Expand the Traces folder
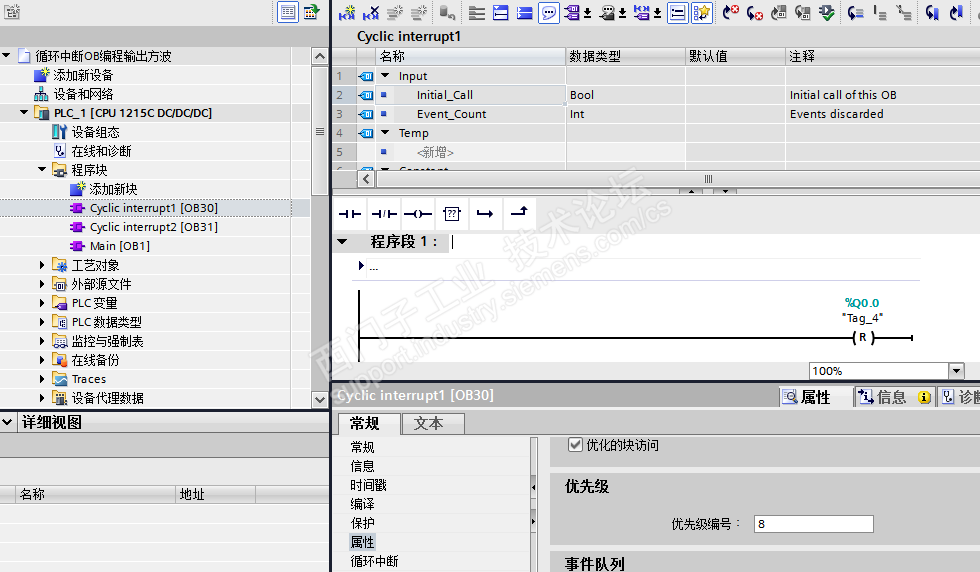Screen dimensions: 980x572 42,379
